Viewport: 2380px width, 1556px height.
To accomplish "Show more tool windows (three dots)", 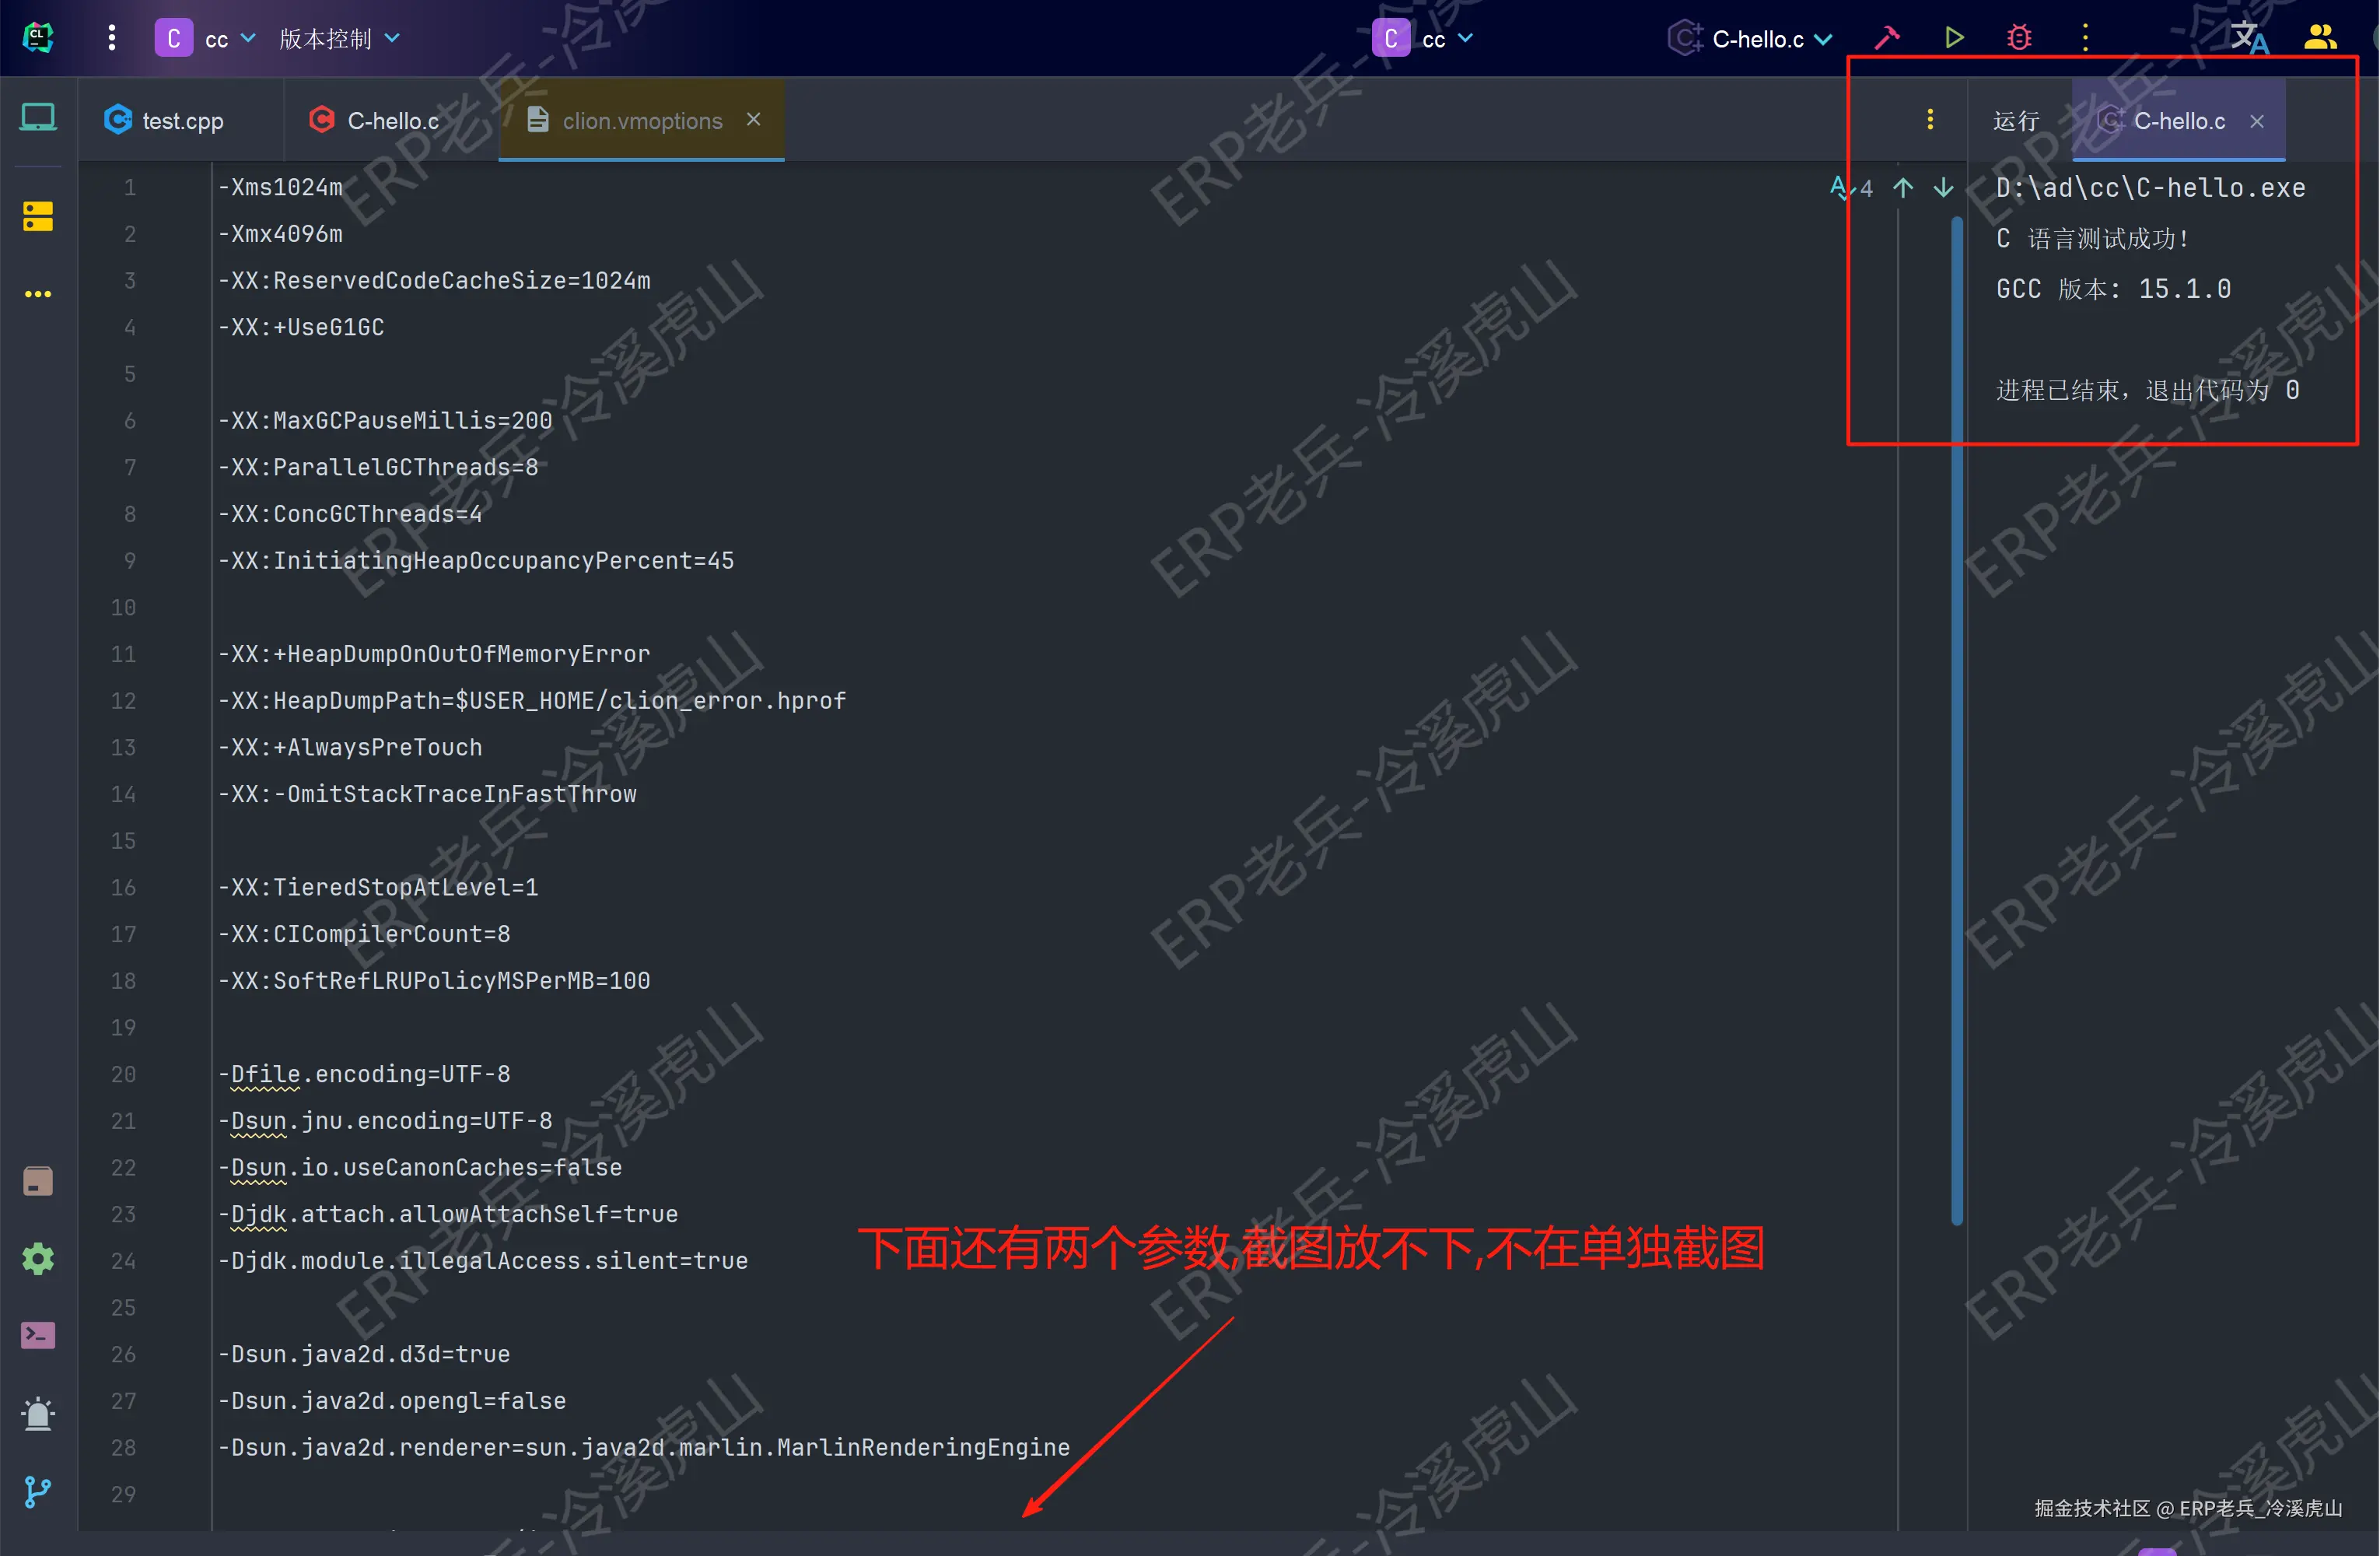I will 38,294.
